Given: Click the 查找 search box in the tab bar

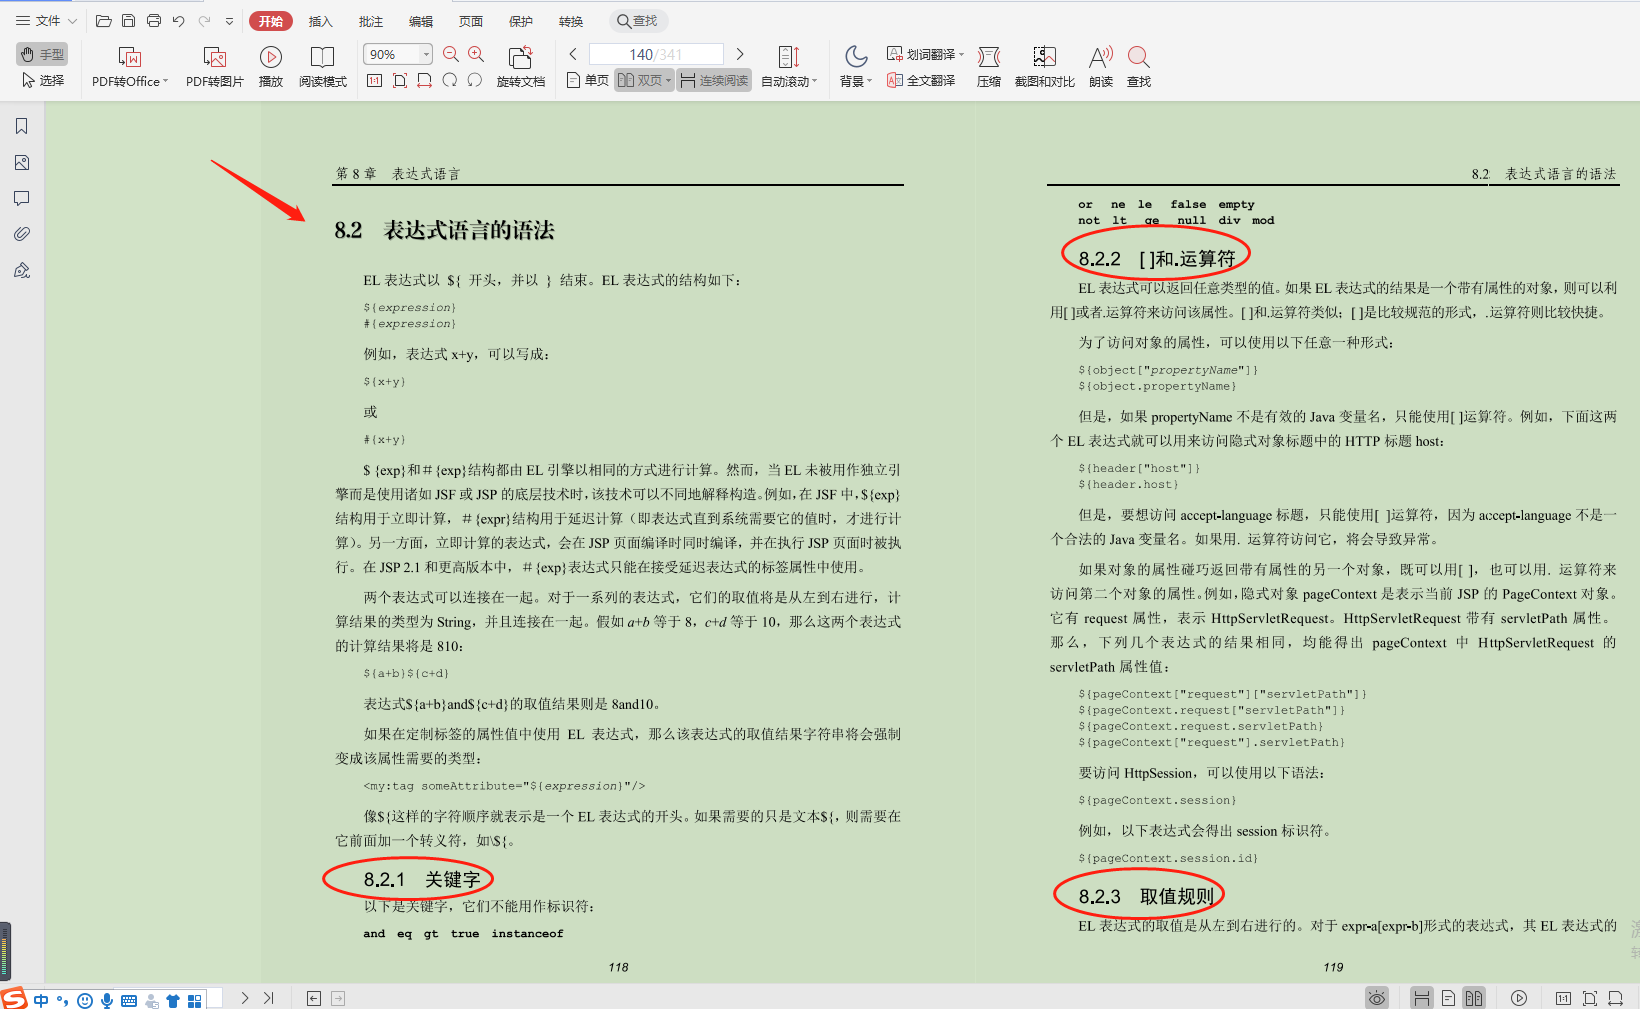Looking at the screenshot, I should point(638,21).
